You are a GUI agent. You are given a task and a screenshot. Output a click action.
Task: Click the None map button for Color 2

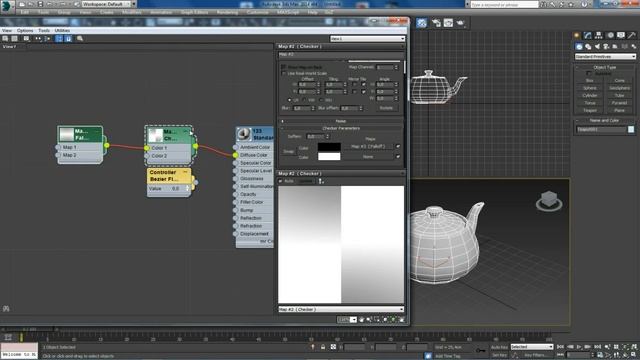tap(369, 157)
